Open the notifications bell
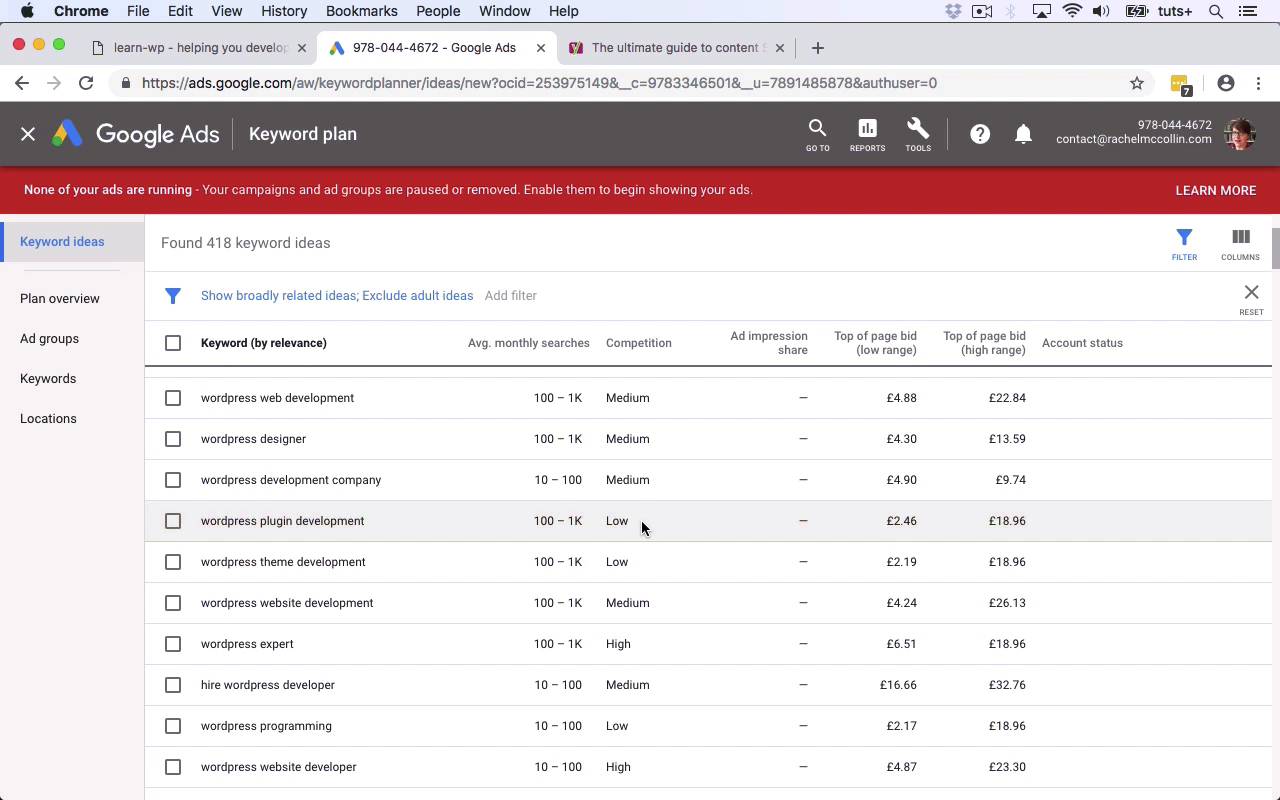The height and width of the screenshot is (800, 1280). point(1023,134)
